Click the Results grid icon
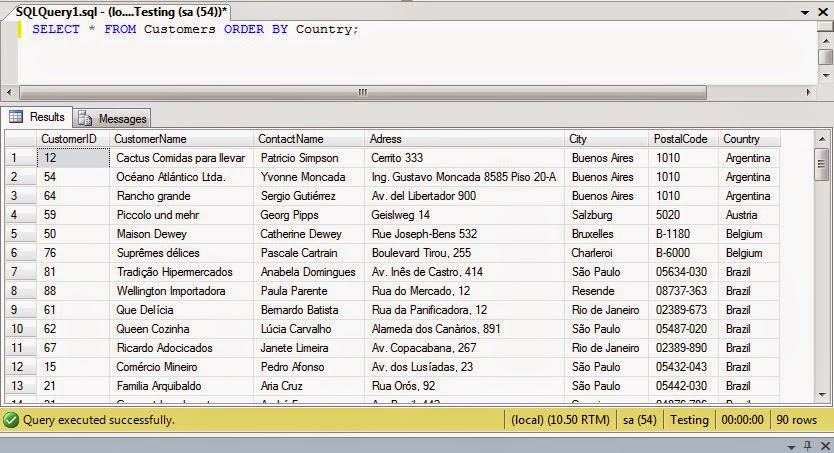This screenshot has height=453, width=834. click(16, 116)
